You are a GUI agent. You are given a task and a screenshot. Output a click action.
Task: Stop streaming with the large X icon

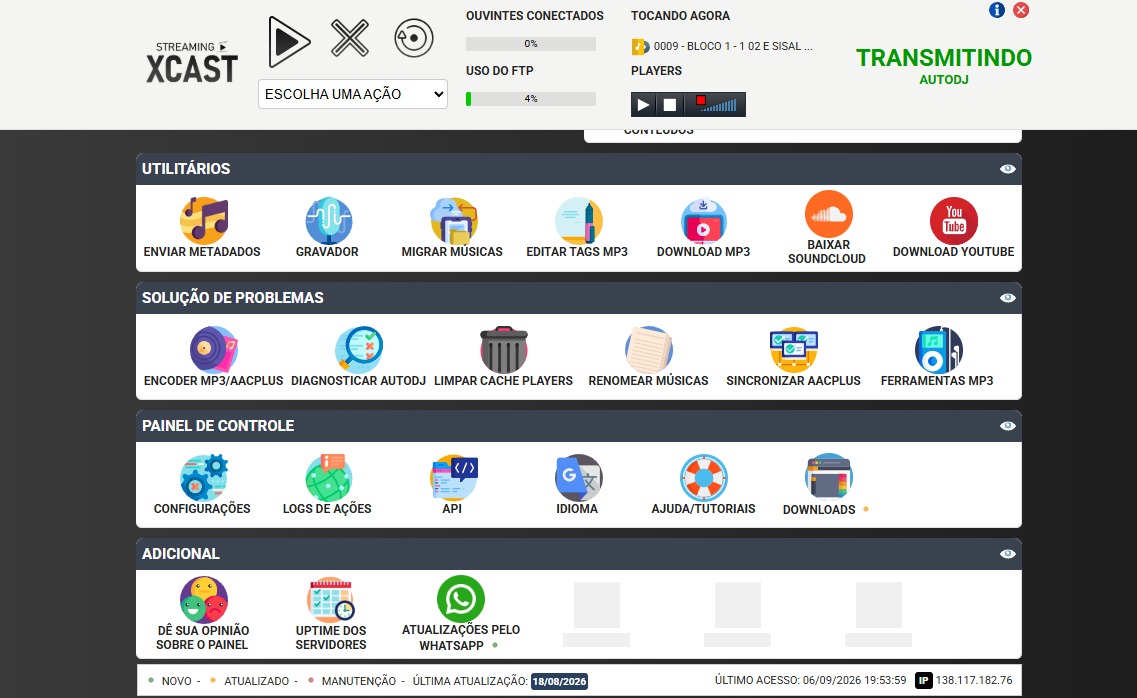tap(350, 38)
